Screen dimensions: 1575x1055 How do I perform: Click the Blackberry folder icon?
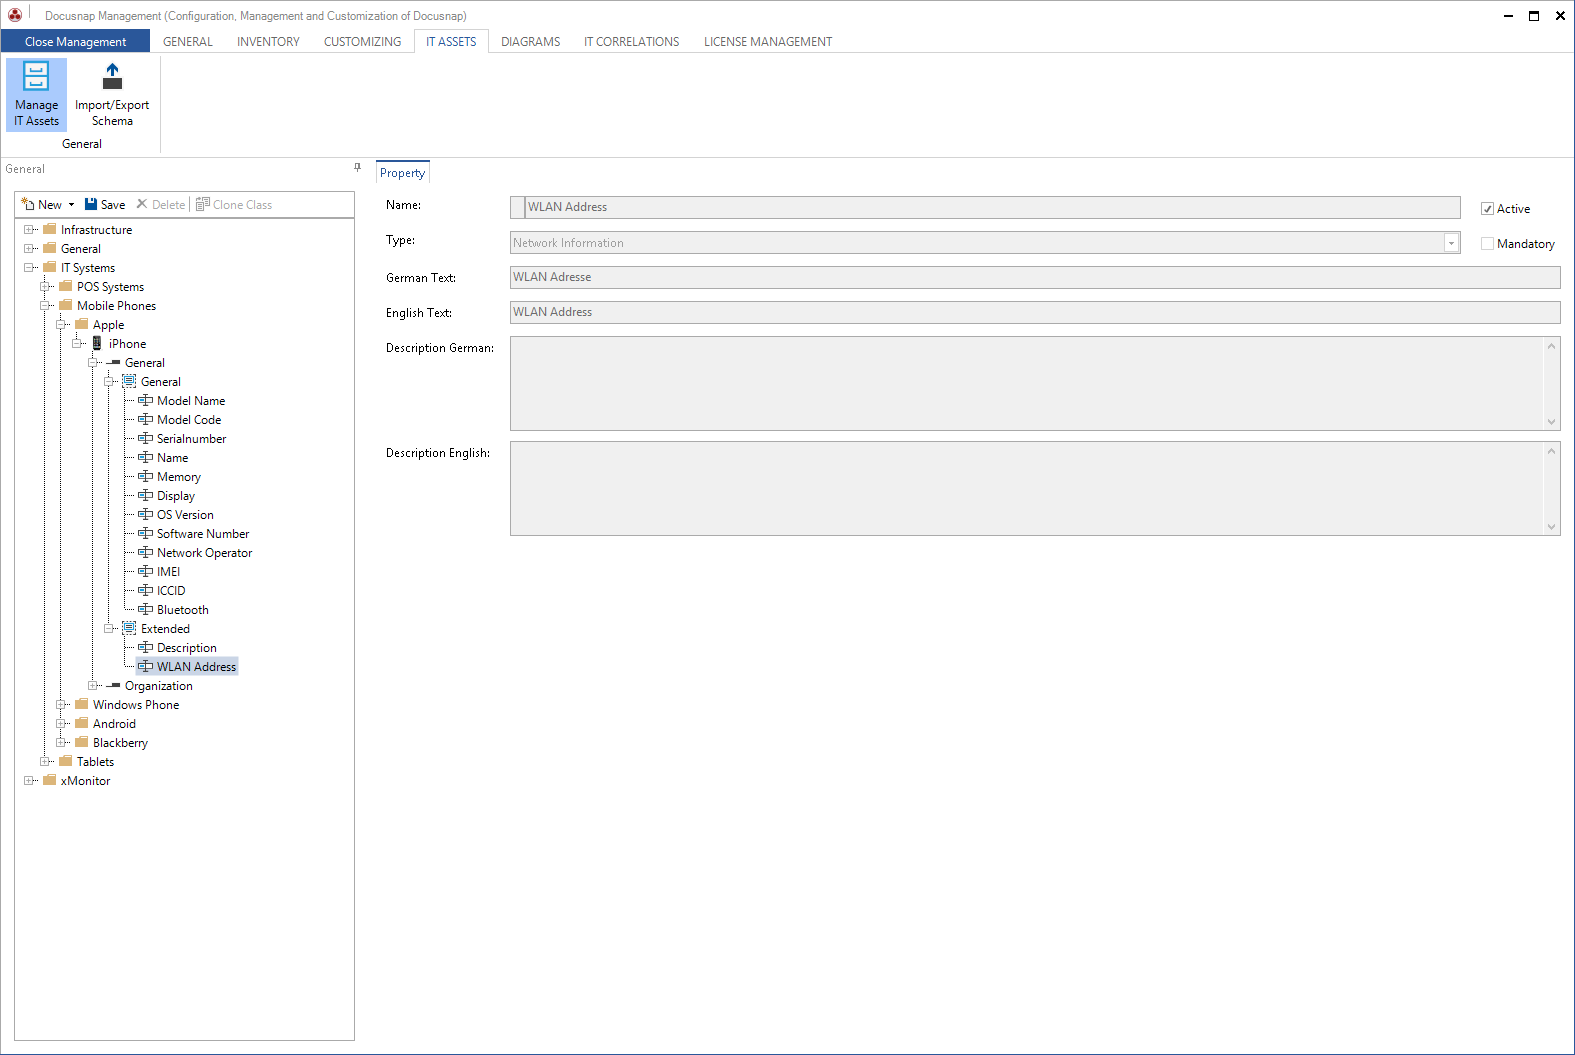pos(82,742)
